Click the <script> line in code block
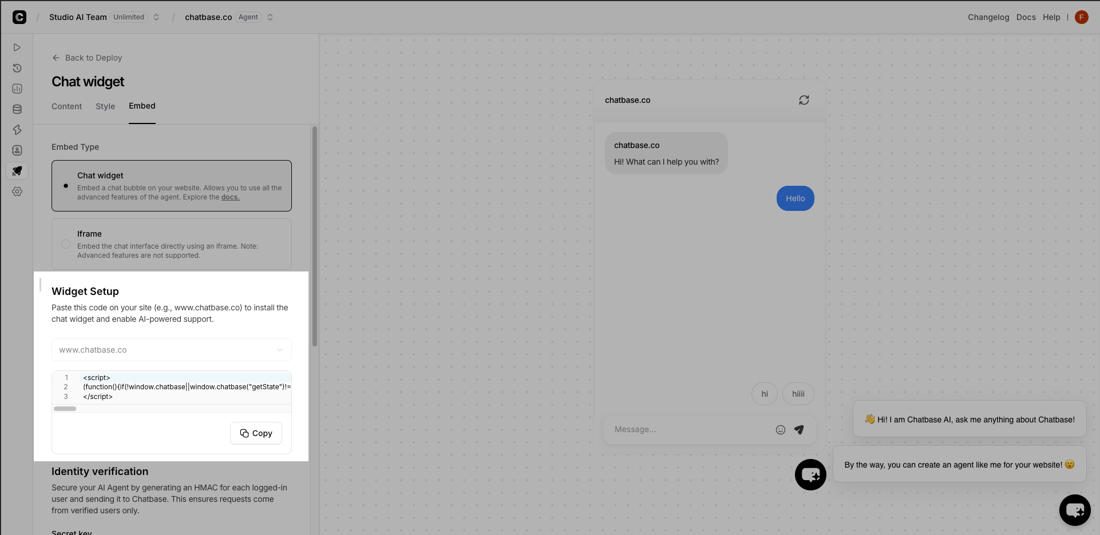 [96, 378]
